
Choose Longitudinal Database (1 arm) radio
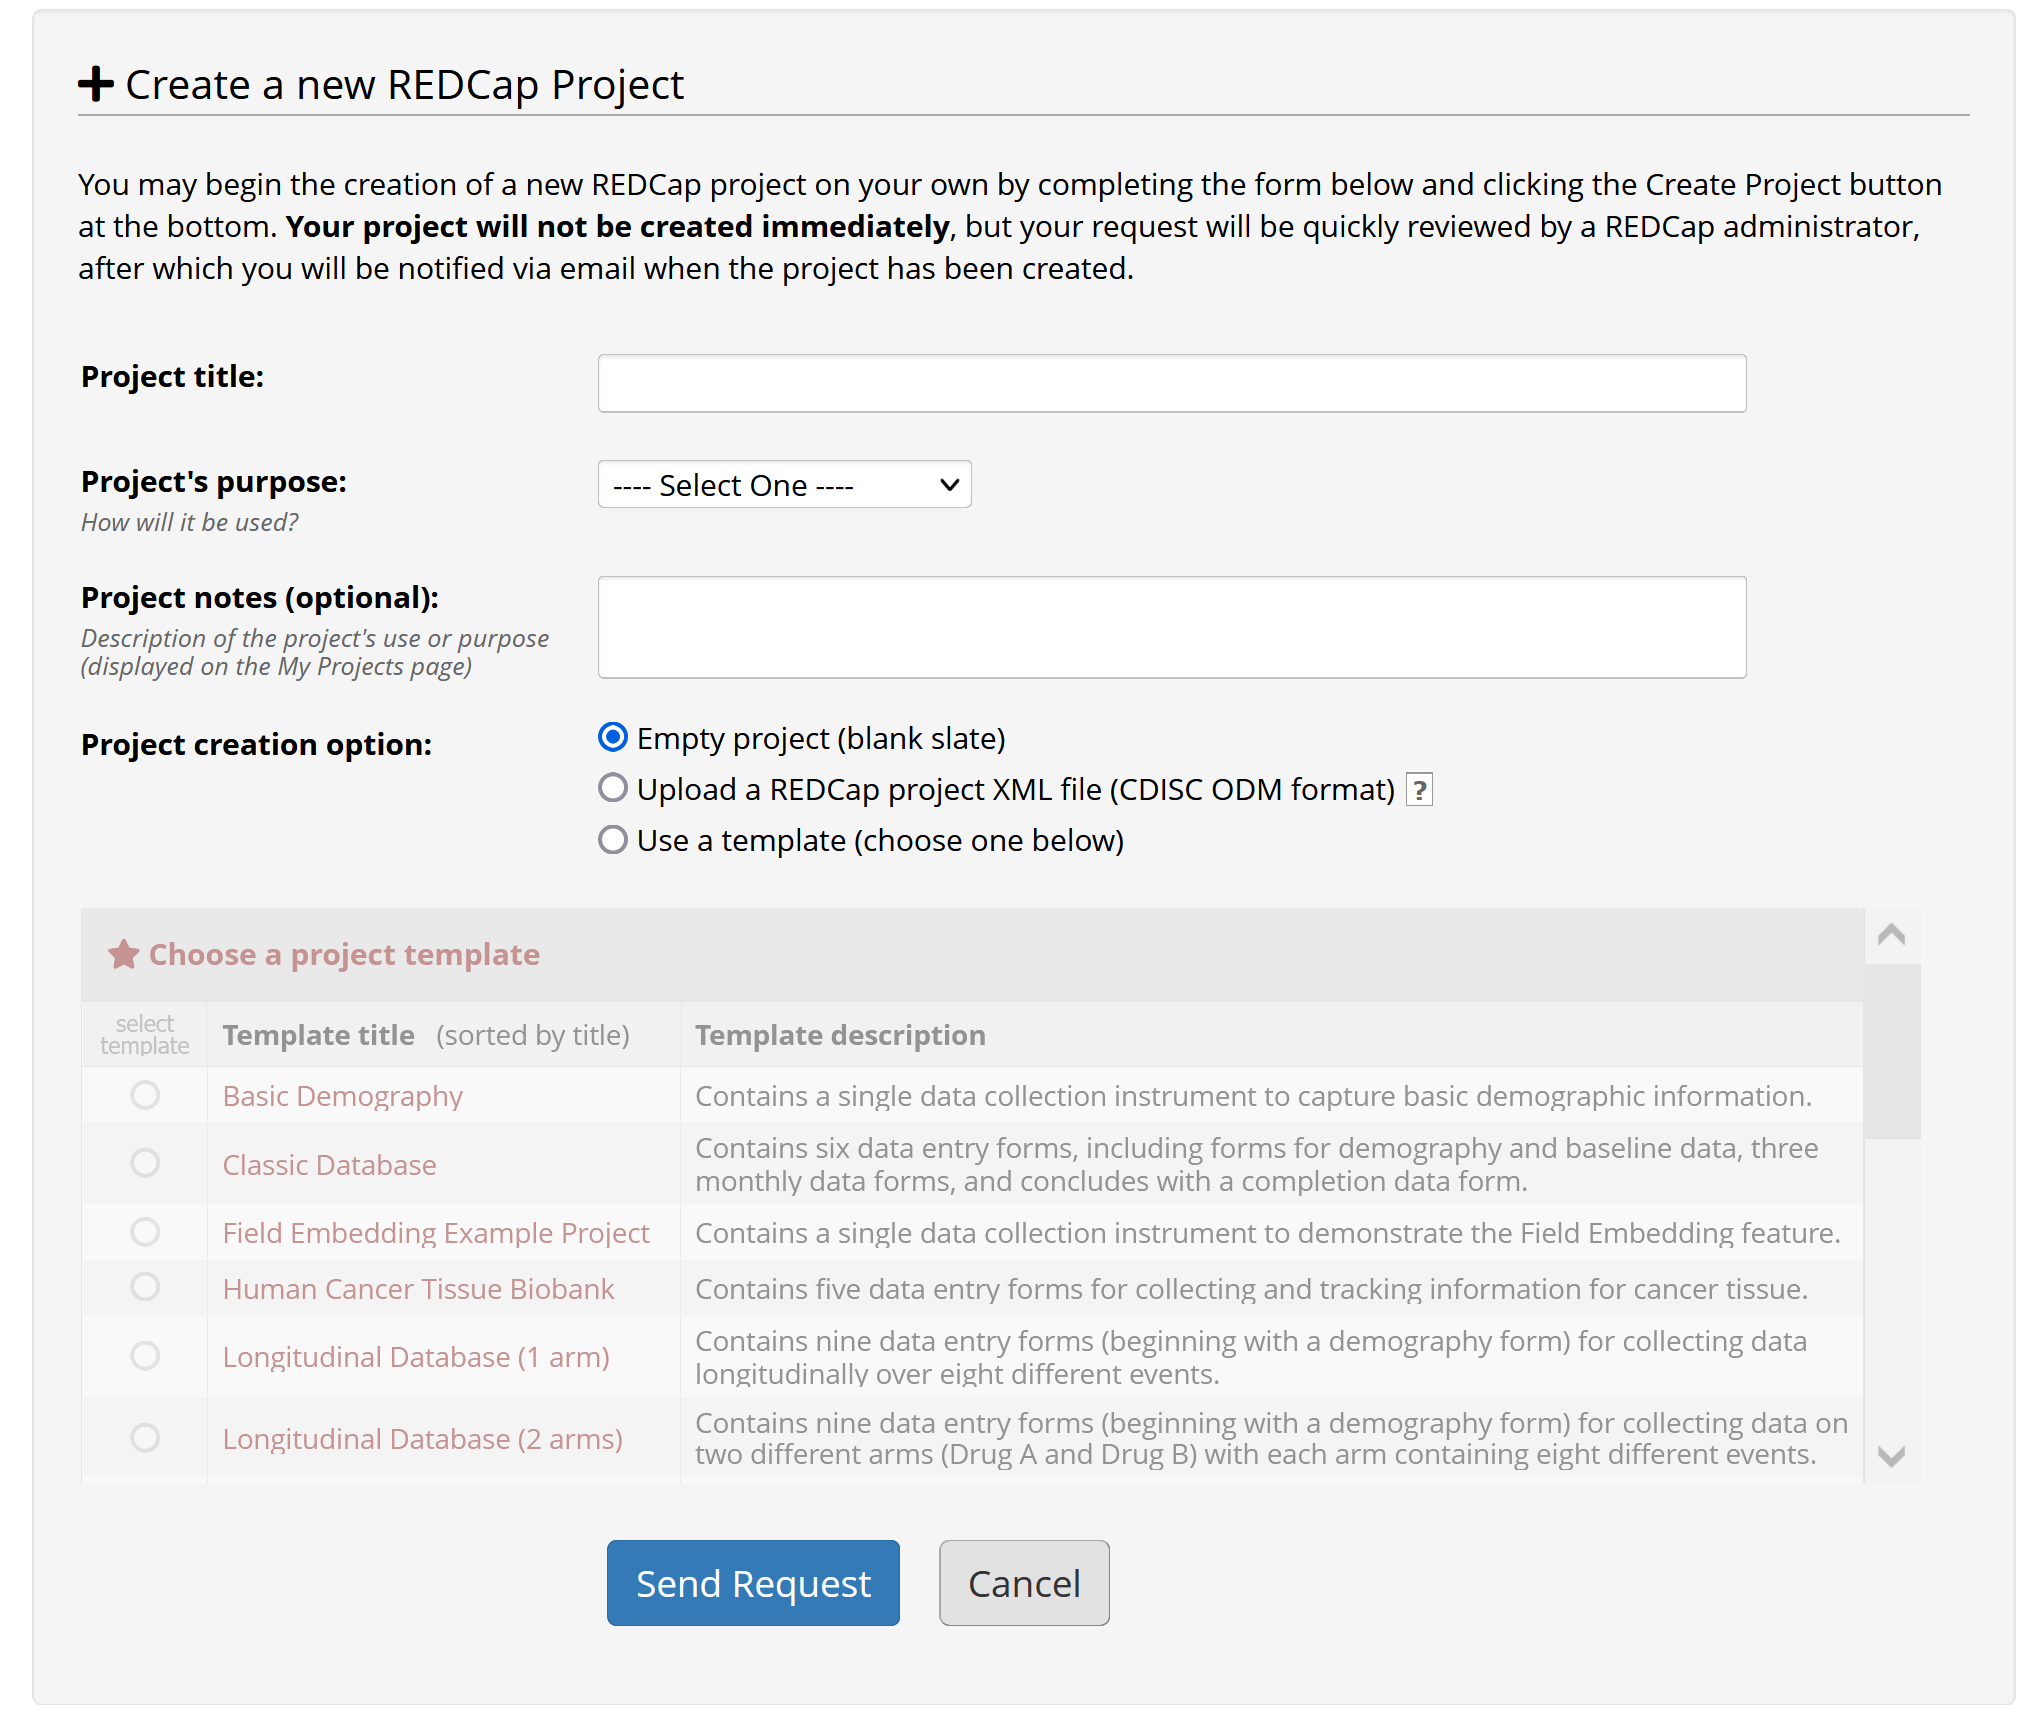145,1356
